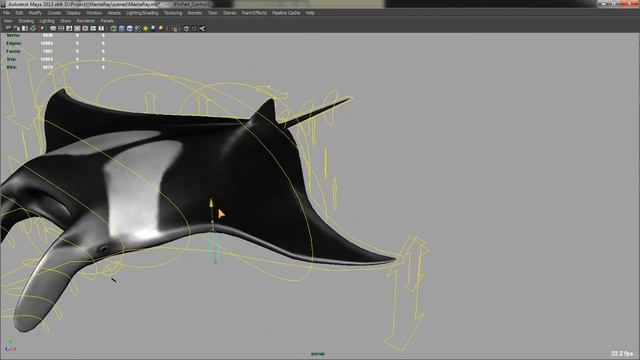This screenshot has width=640, height=360.
Task: Open the panel Shading menu
Action: pos(26,21)
